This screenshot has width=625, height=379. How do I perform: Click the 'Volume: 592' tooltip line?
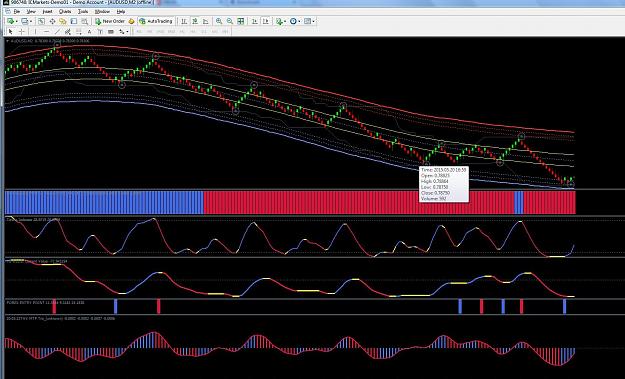[x=433, y=198]
